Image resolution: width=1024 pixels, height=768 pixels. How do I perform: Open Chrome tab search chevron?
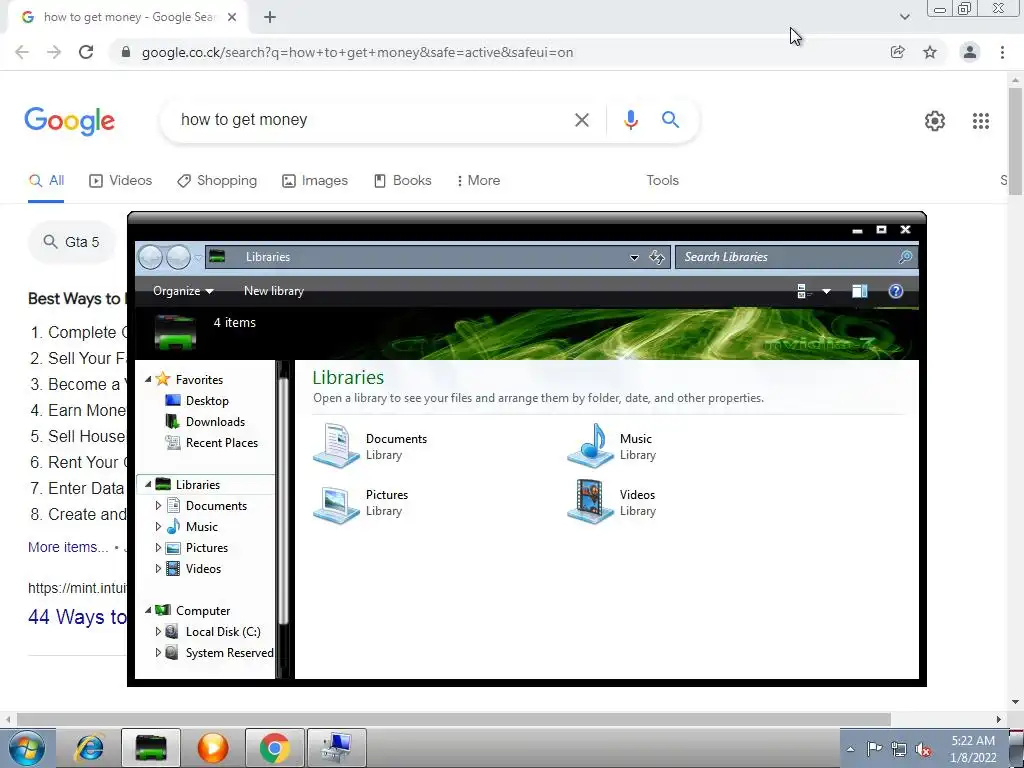click(904, 17)
